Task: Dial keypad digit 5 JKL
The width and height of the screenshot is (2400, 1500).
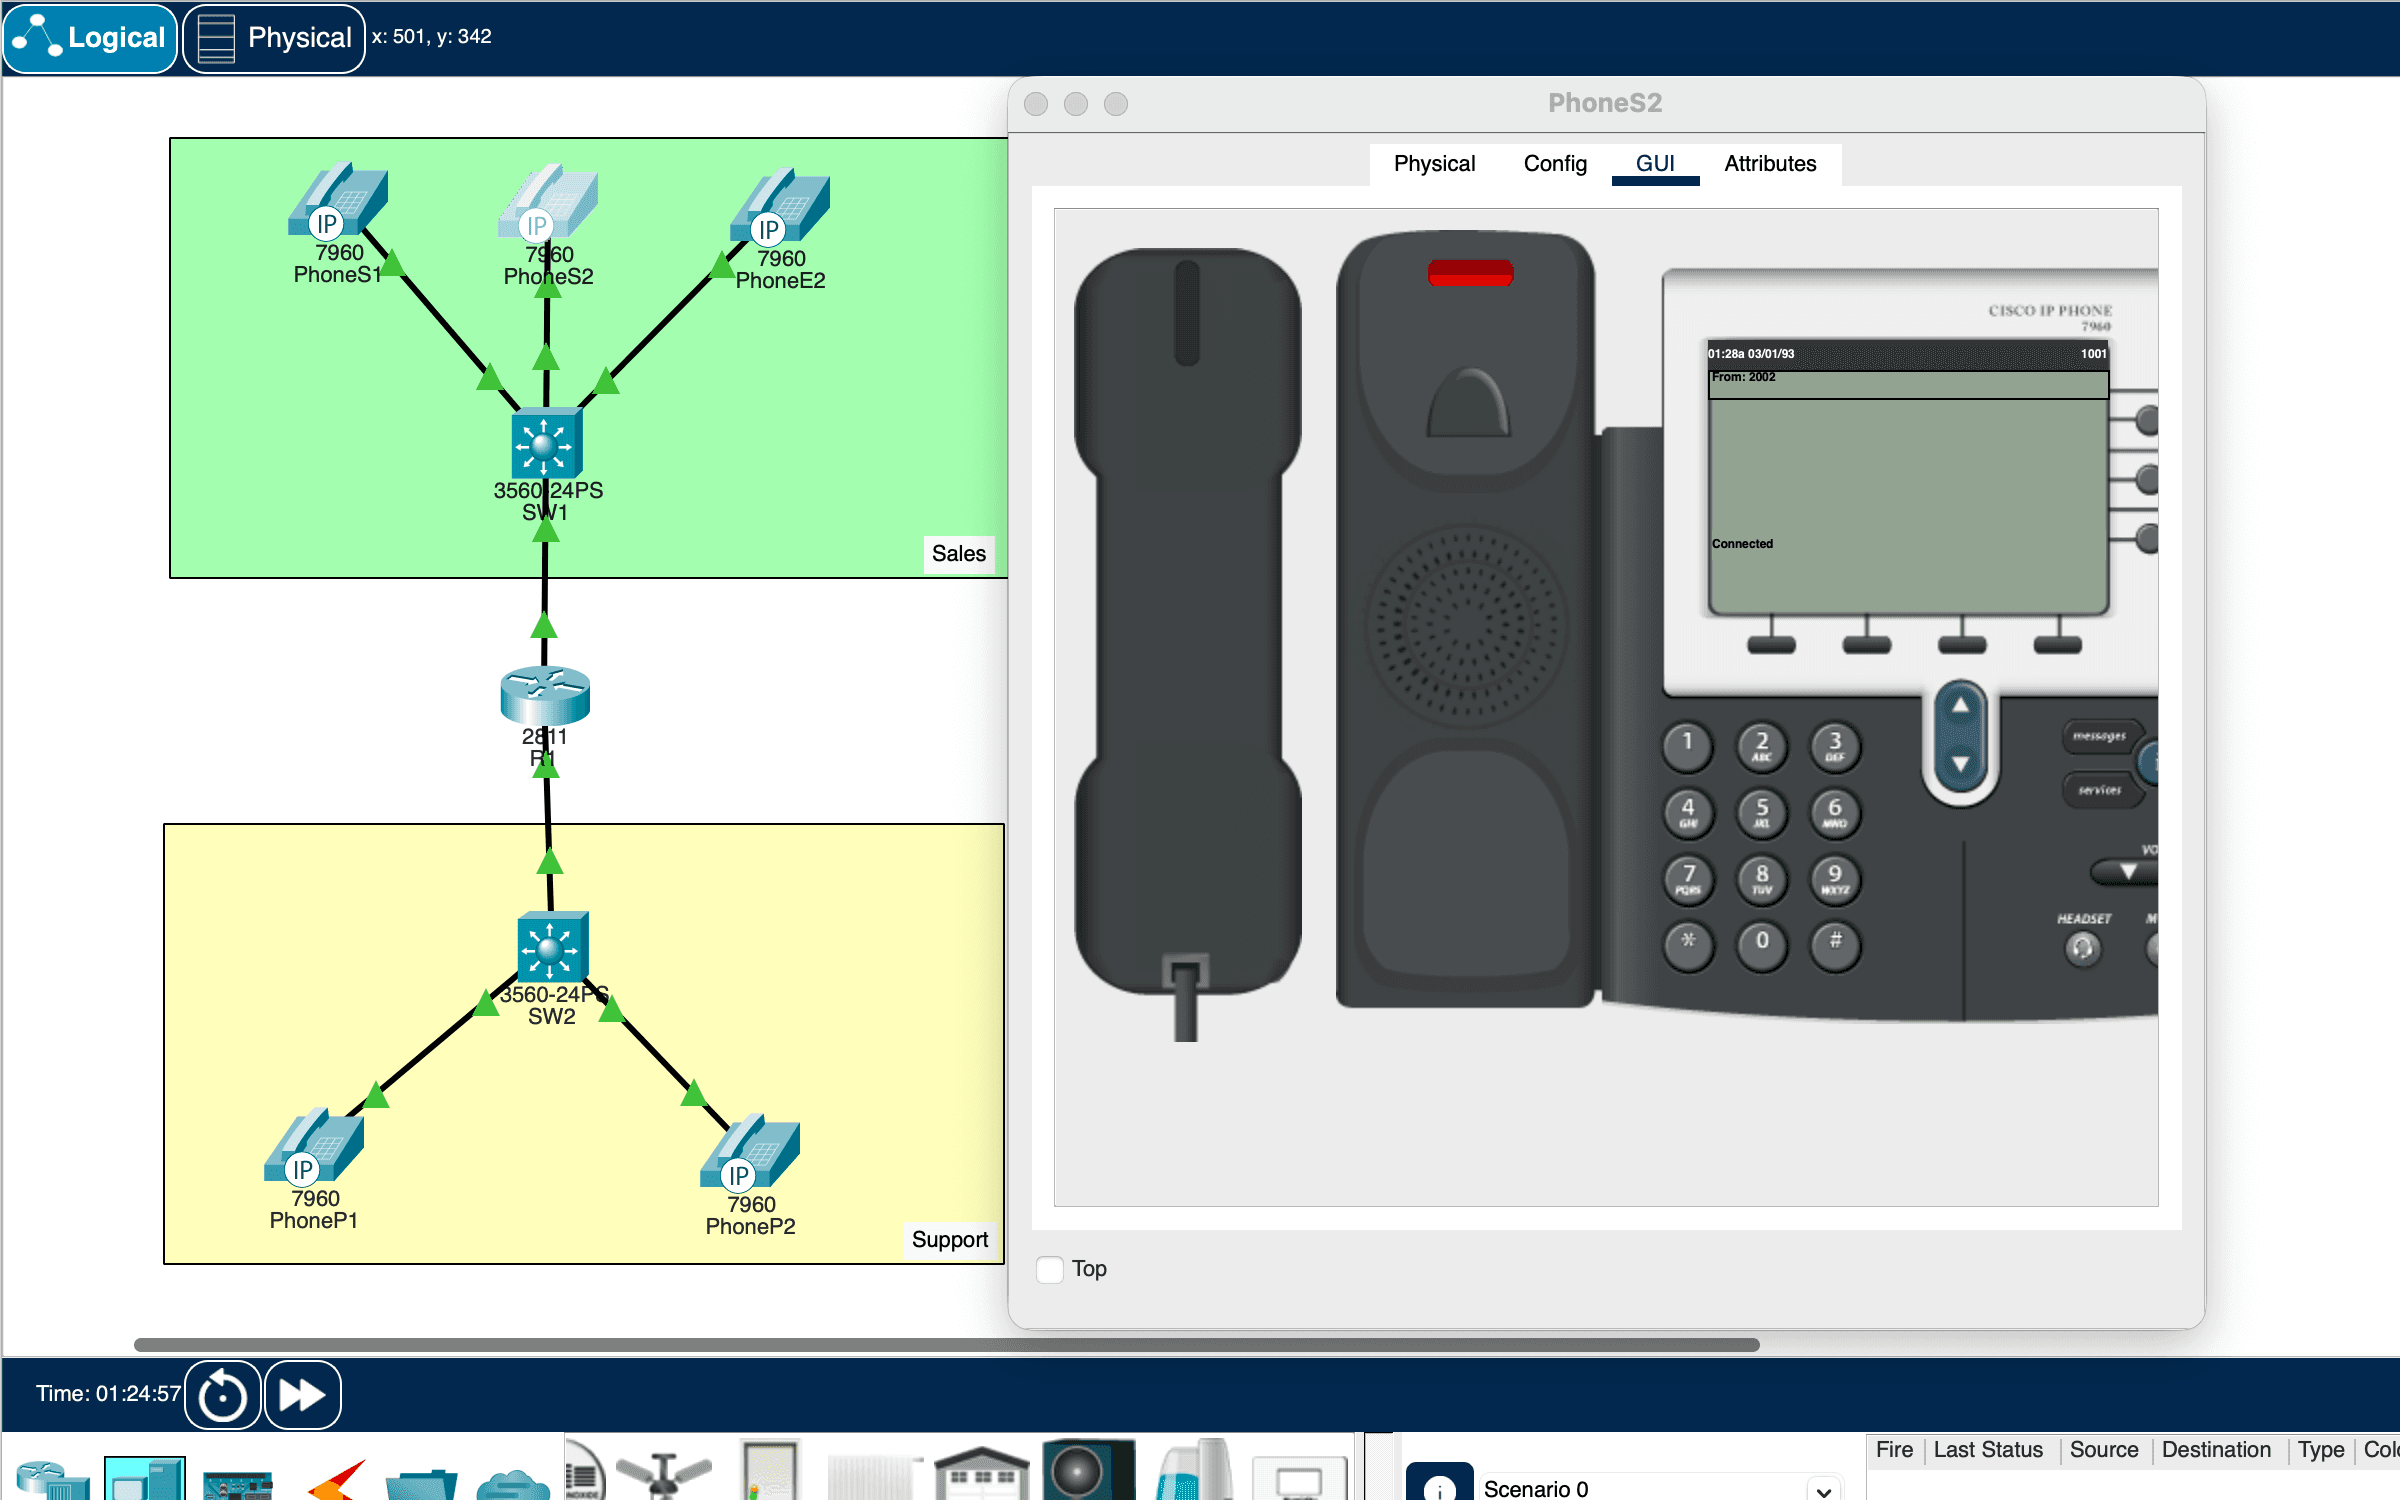Action: coord(1762,812)
